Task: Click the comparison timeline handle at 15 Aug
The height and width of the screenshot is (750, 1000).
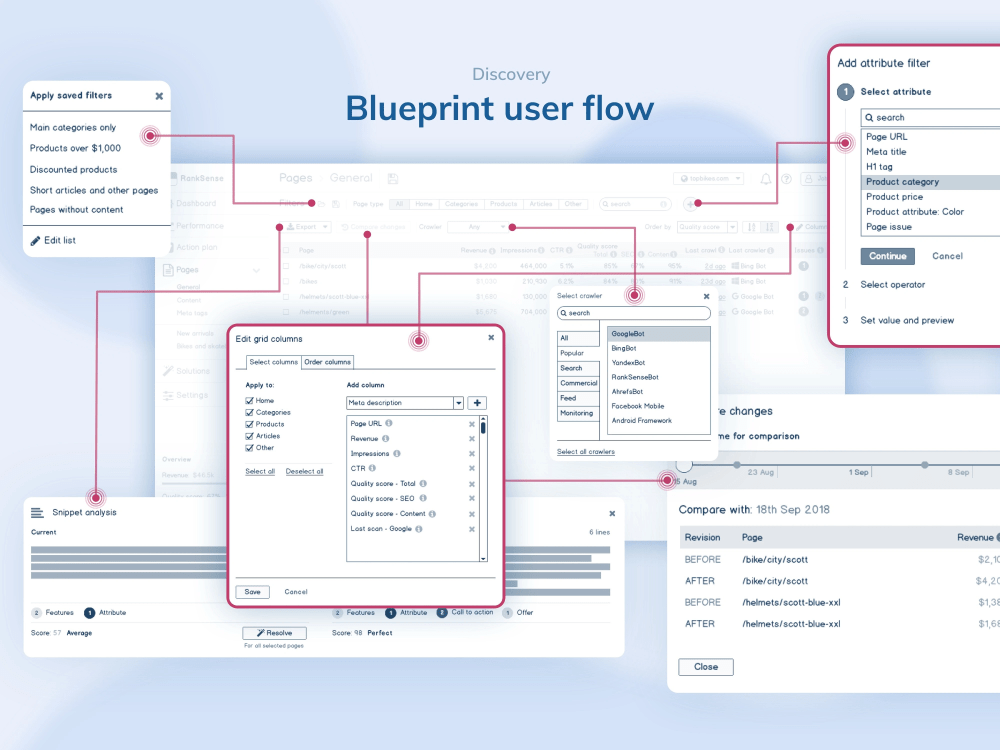Action: pos(683,464)
